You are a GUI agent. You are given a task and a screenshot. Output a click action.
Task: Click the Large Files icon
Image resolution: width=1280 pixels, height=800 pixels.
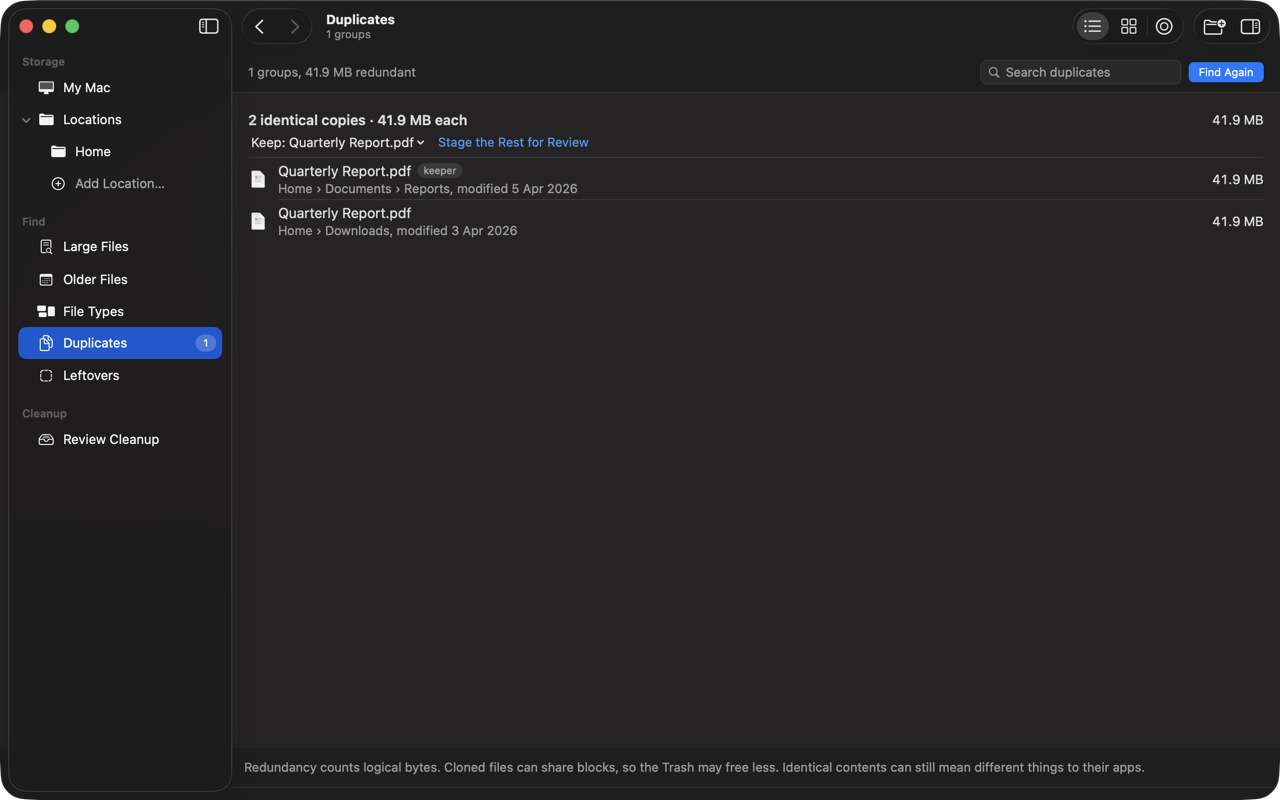(46, 247)
